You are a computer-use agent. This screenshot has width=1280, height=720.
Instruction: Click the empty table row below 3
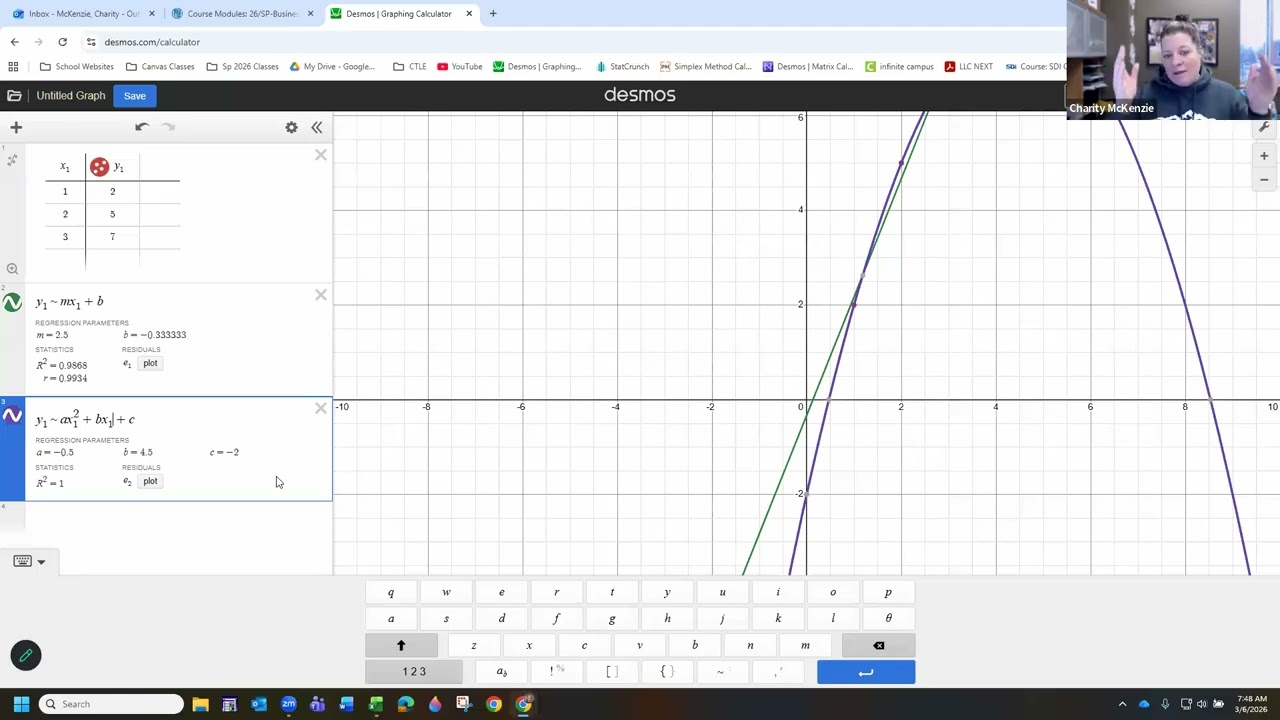(65, 259)
